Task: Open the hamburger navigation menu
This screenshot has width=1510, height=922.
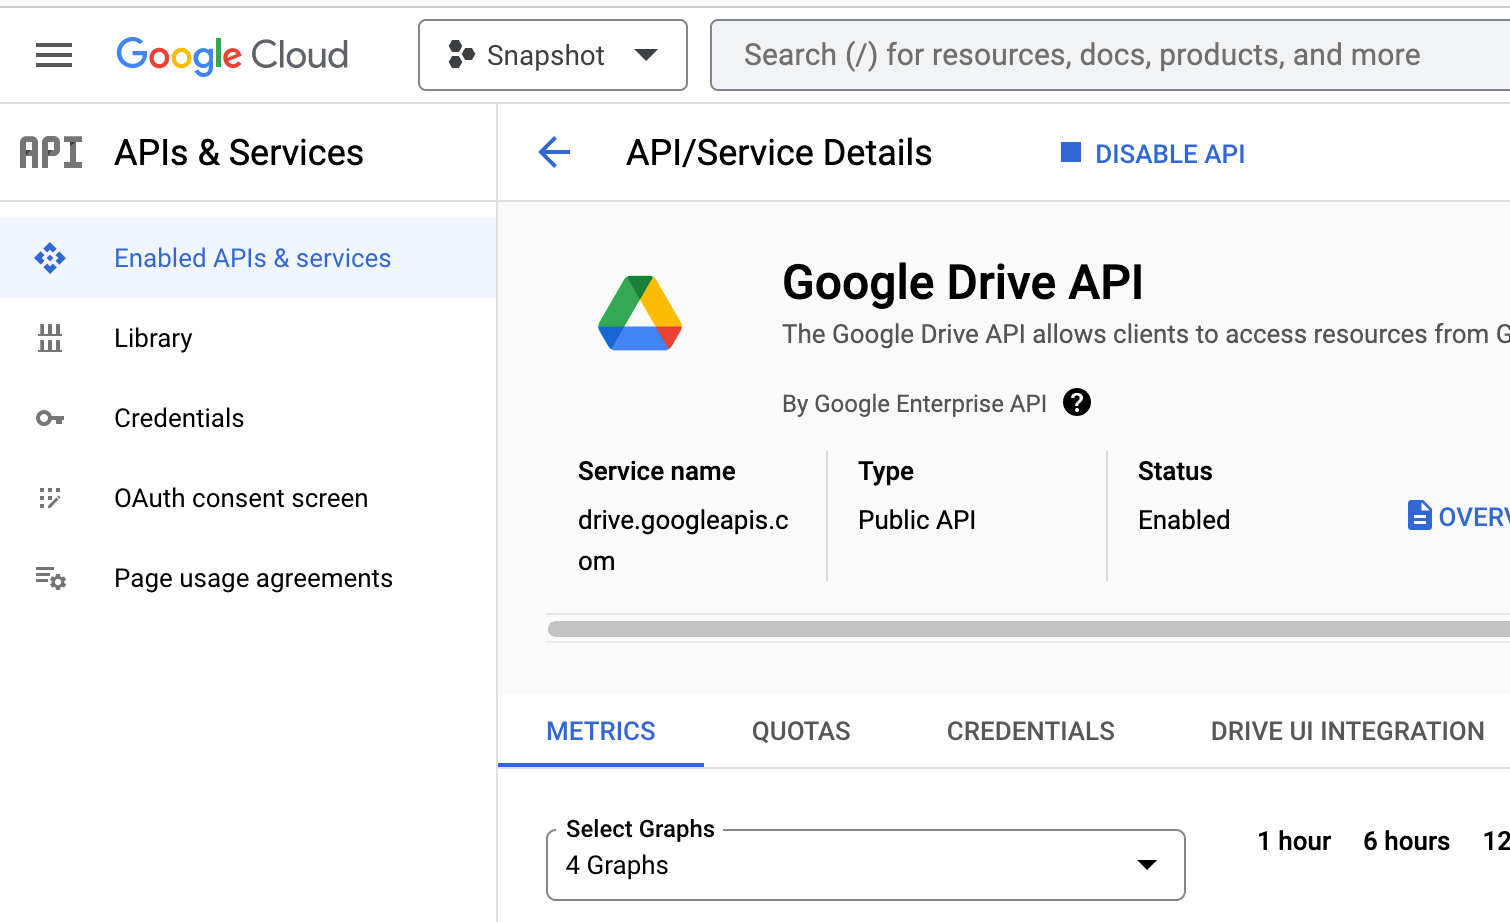Action: 54,55
